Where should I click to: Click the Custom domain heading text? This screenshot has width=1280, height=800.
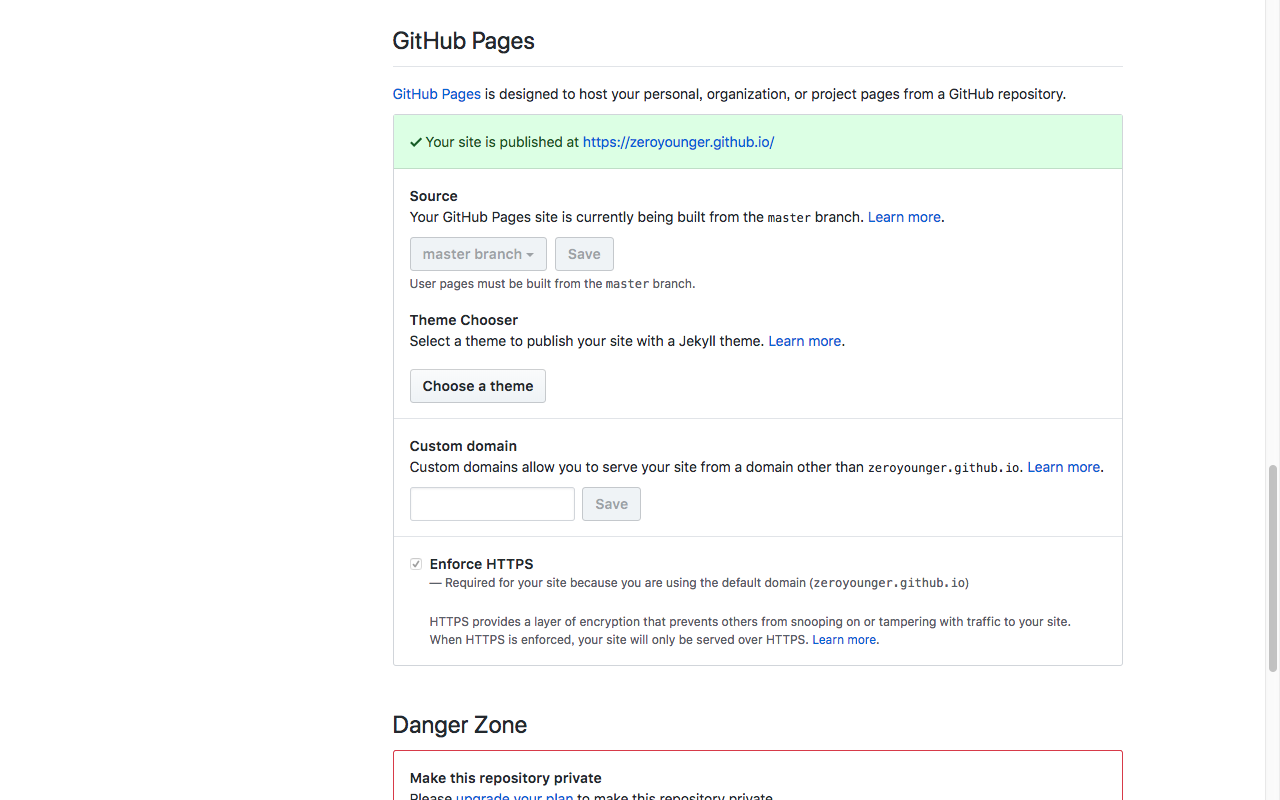point(463,446)
